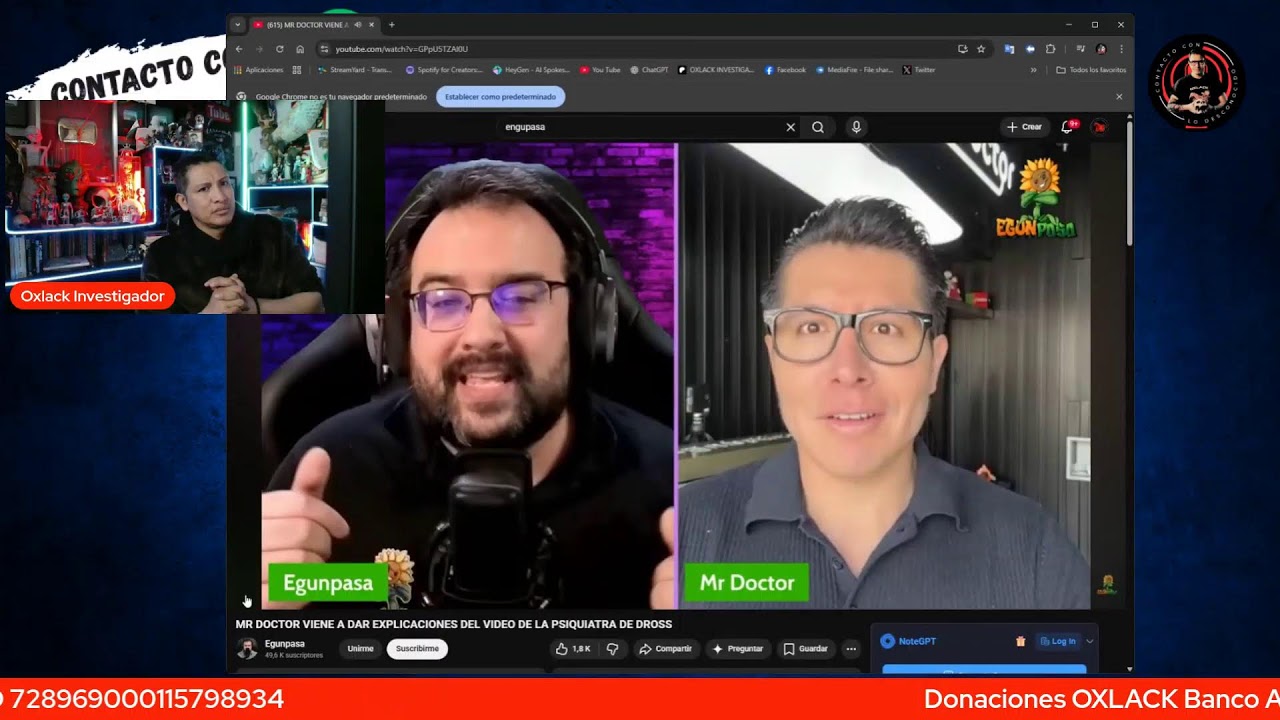Dismiss the default browser notification bar
Viewport: 1280px width, 720px height.
pos(1119,97)
